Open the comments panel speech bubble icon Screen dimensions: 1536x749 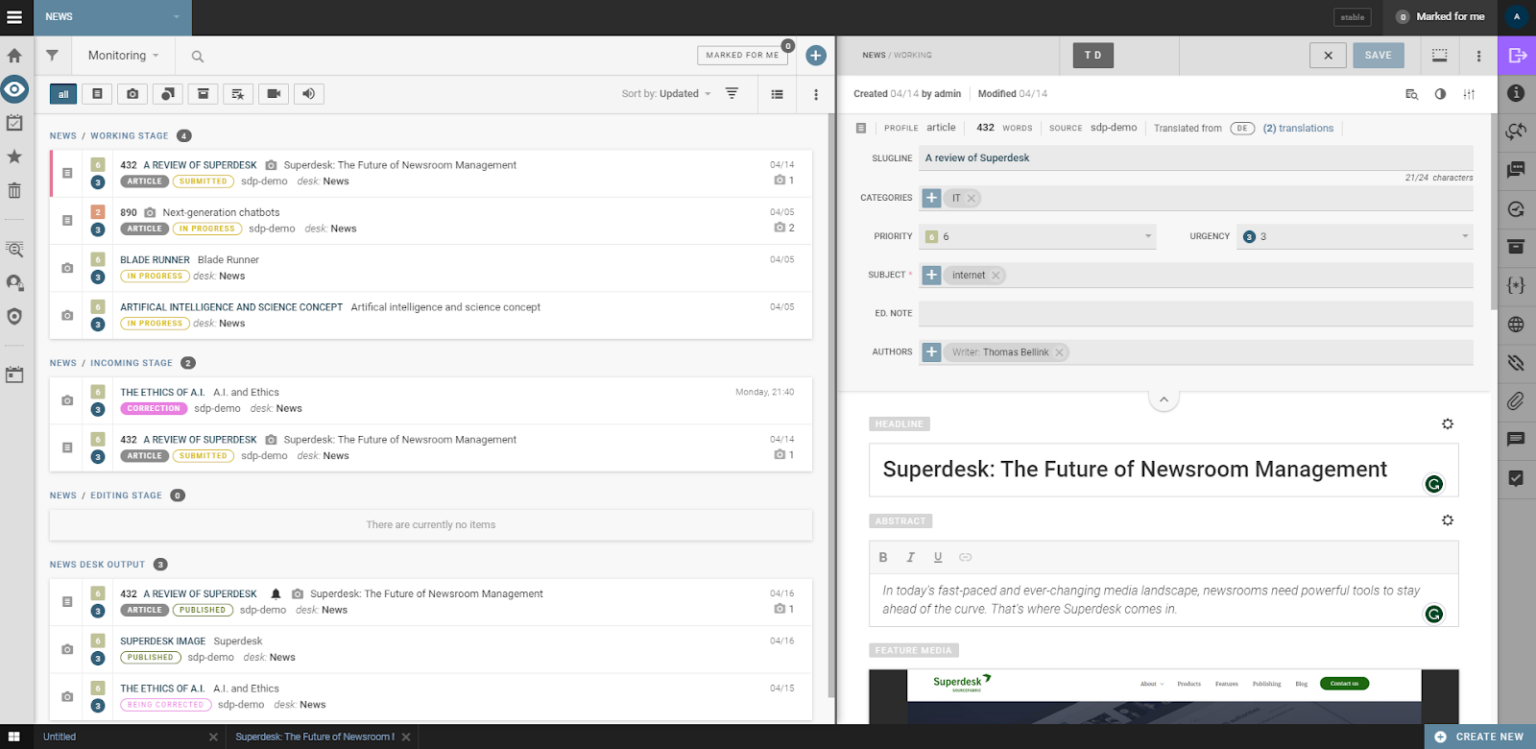click(x=1516, y=438)
